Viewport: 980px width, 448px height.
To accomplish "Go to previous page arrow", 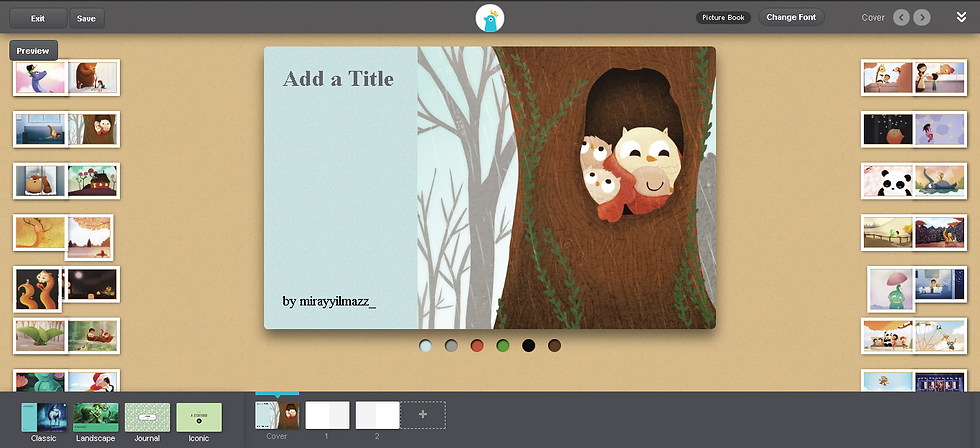I will pos(901,17).
